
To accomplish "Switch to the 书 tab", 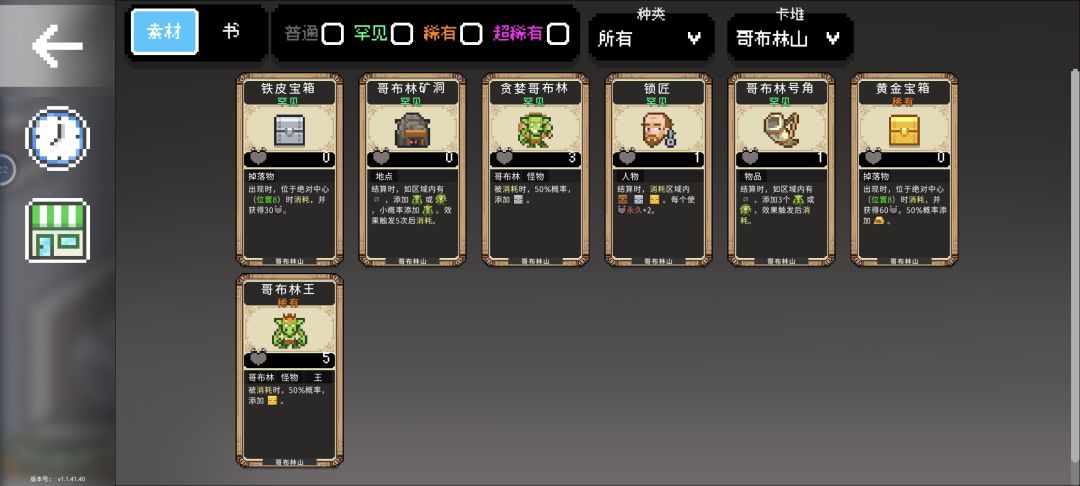I will pos(231,32).
